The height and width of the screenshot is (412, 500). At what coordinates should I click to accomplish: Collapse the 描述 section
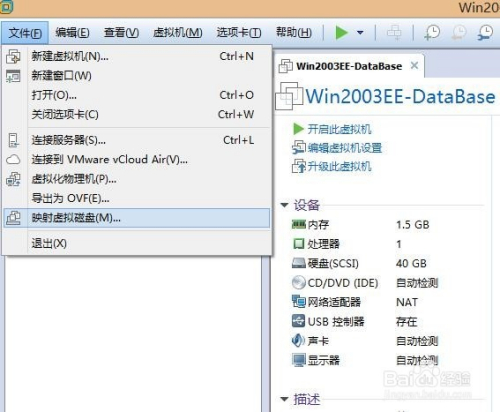click(x=284, y=399)
